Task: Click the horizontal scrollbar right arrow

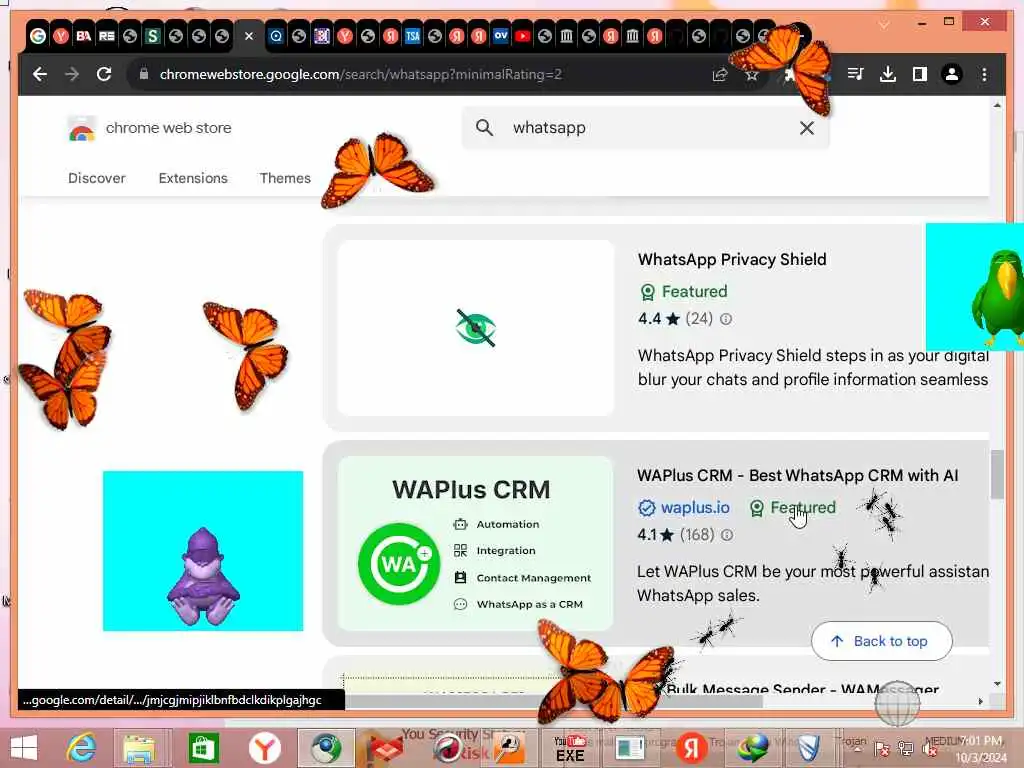Action: [x=980, y=701]
